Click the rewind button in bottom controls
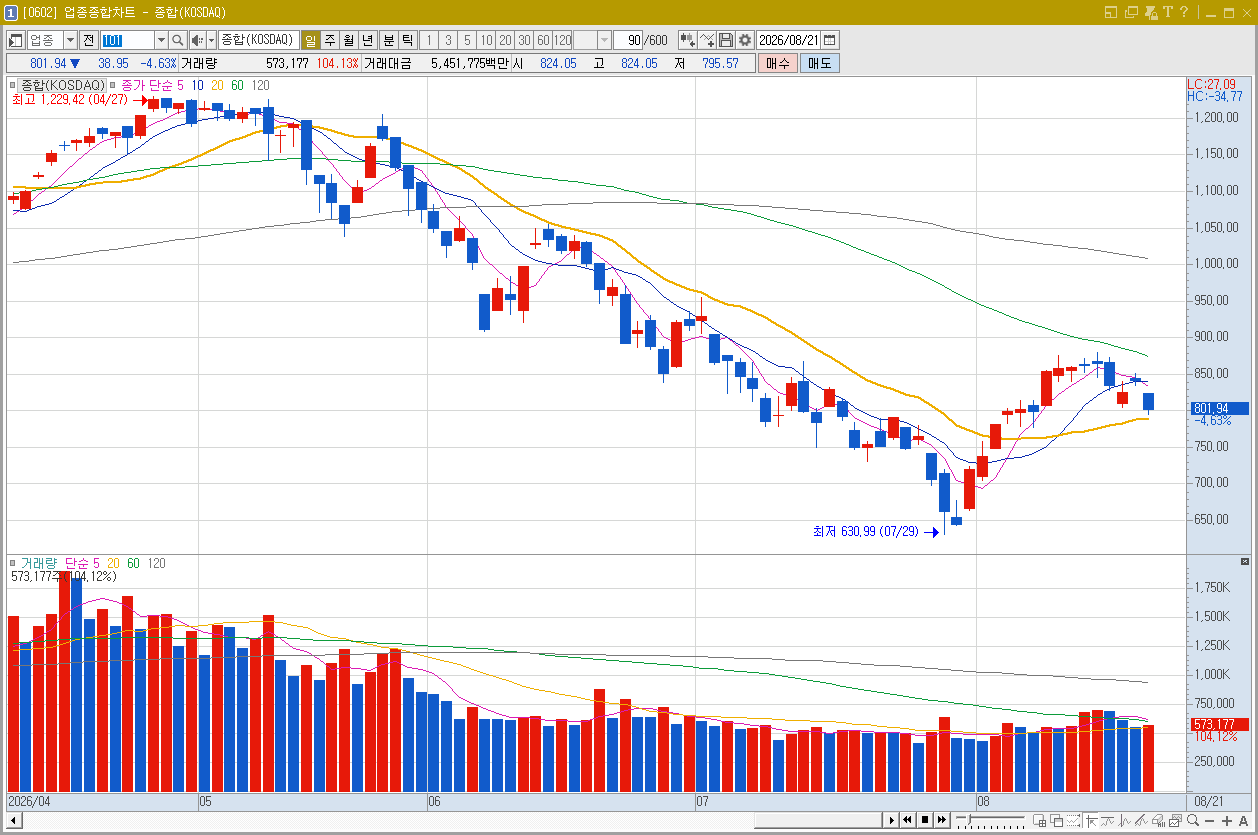The image size is (1258, 835). [x=907, y=820]
